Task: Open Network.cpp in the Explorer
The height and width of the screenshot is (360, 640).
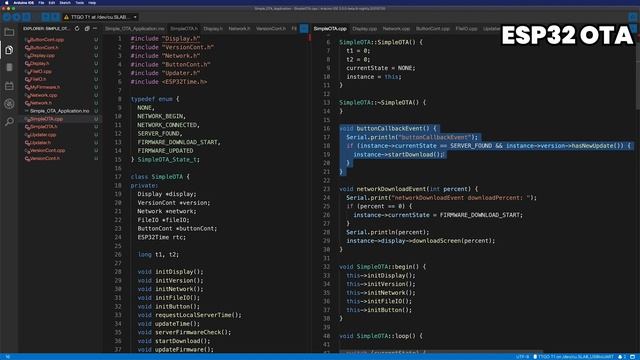Action: 61,95
